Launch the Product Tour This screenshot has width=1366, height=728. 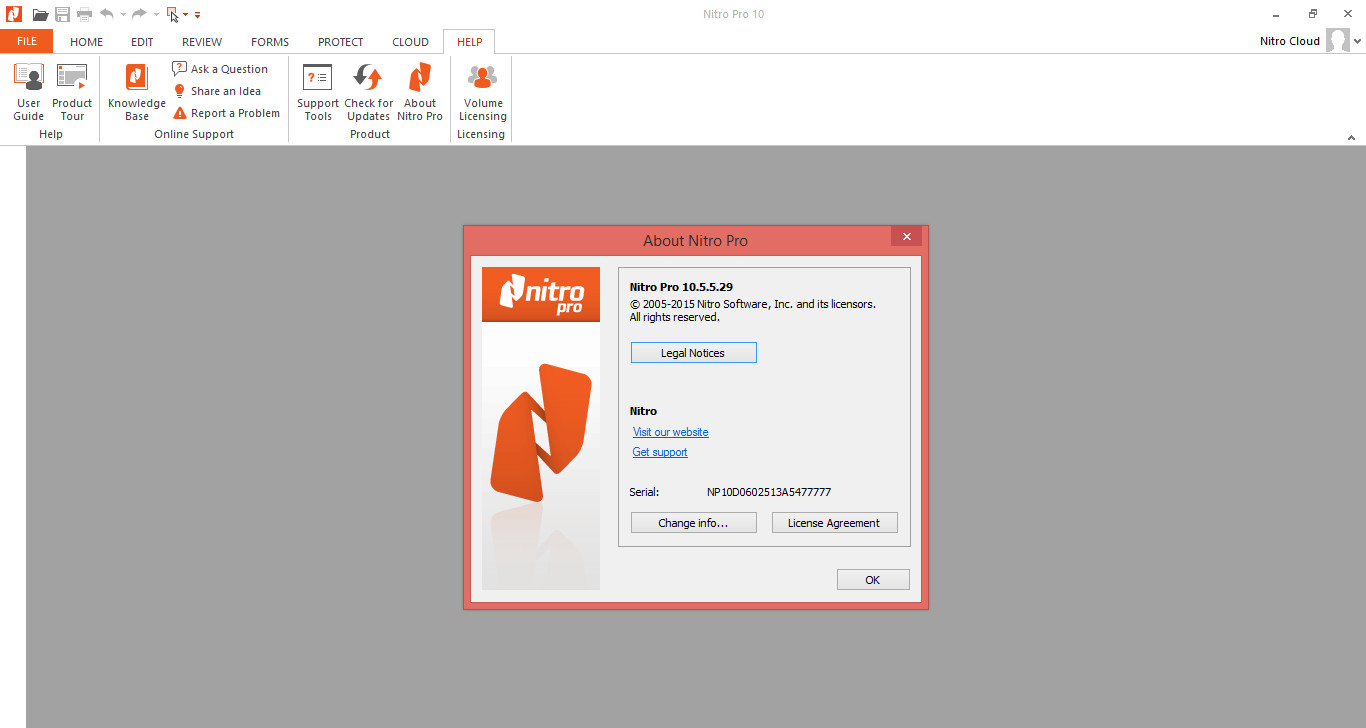[72, 92]
